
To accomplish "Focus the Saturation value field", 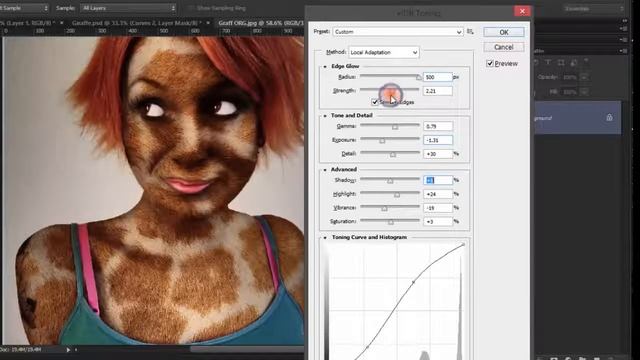I will tap(438, 222).
